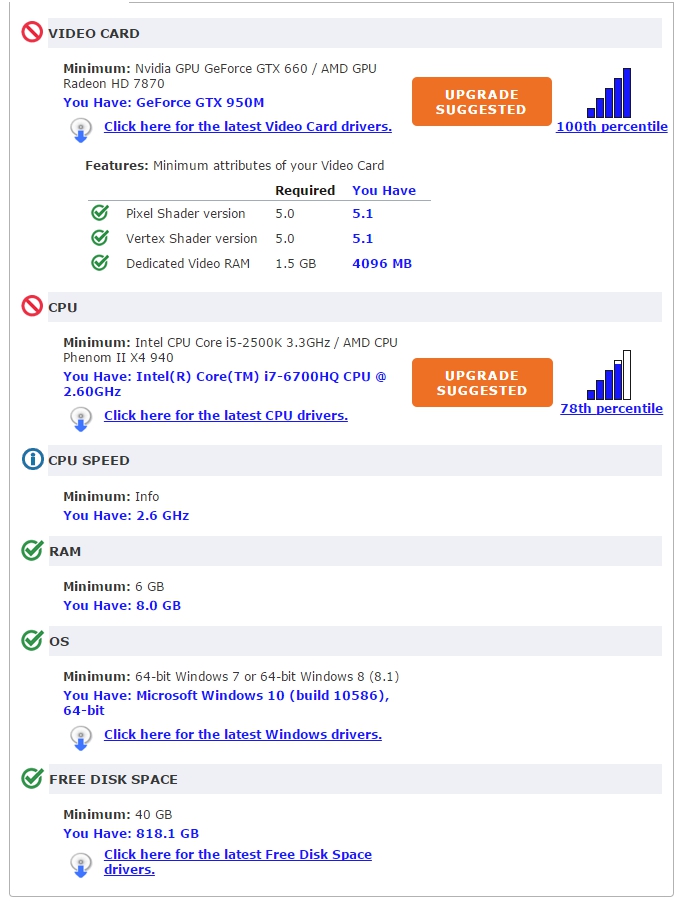Click the Pixel Shader version green checkmark
683x901 pixels.
(100, 213)
